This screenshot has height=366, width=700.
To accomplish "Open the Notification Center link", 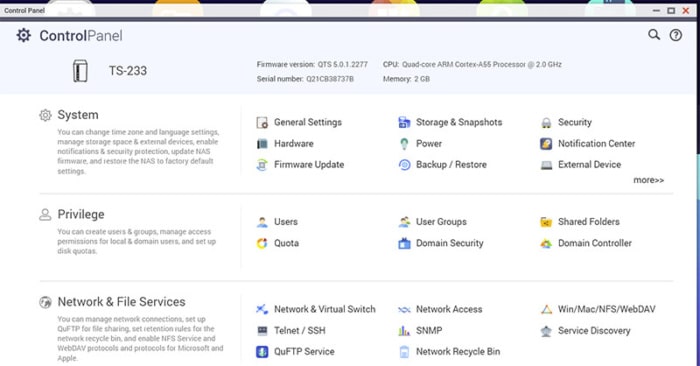I will [596, 144].
